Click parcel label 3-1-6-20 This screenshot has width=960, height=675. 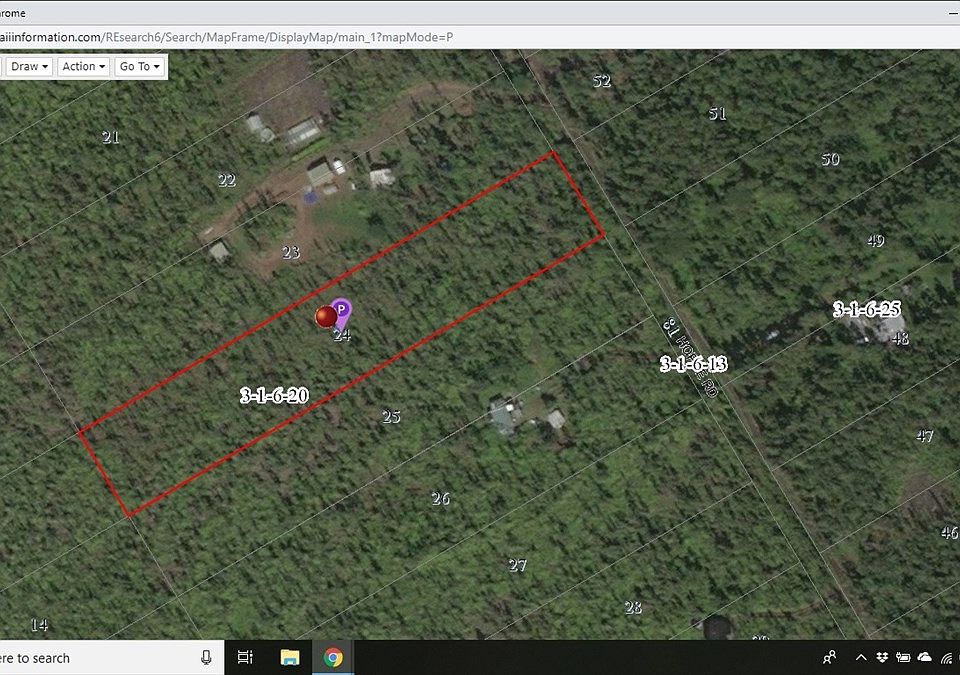pos(274,396)
